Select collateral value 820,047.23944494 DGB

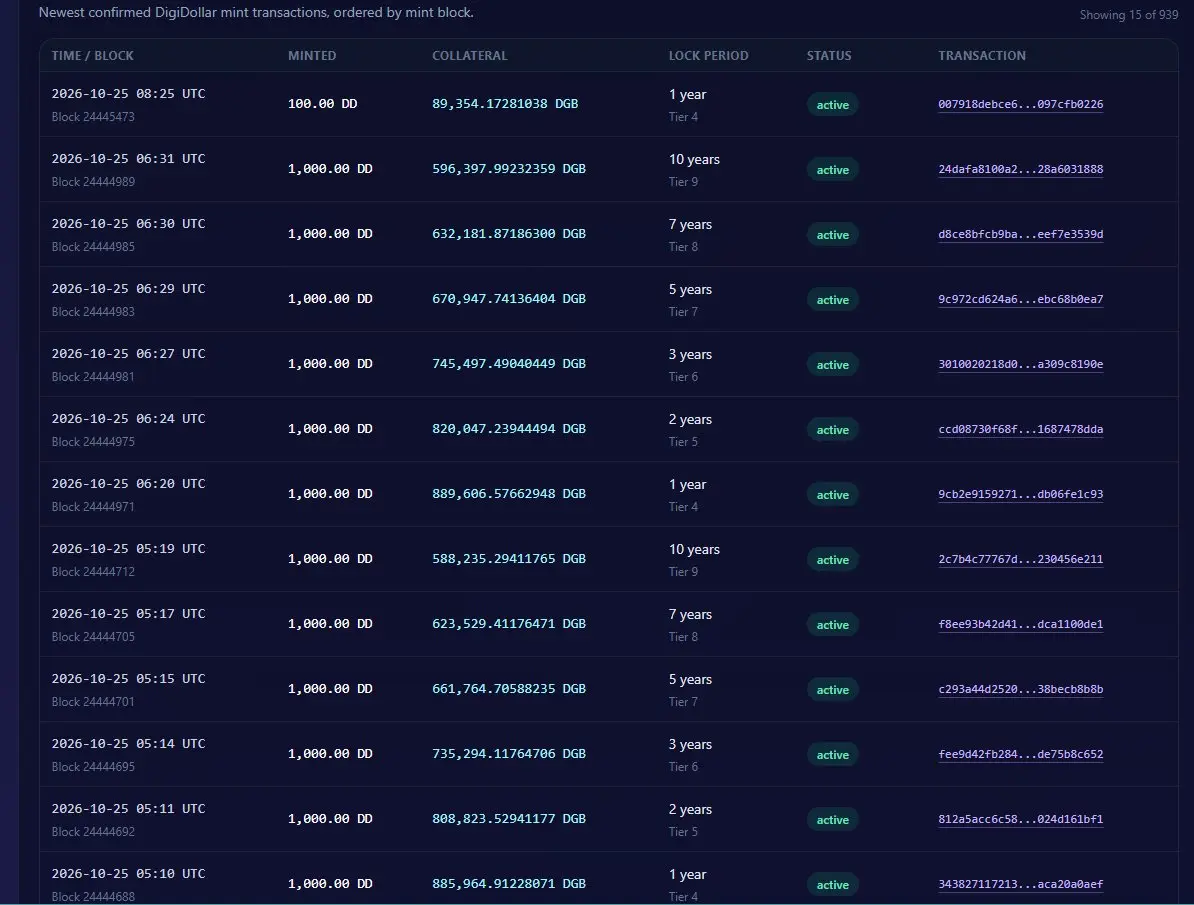[509, 429]
